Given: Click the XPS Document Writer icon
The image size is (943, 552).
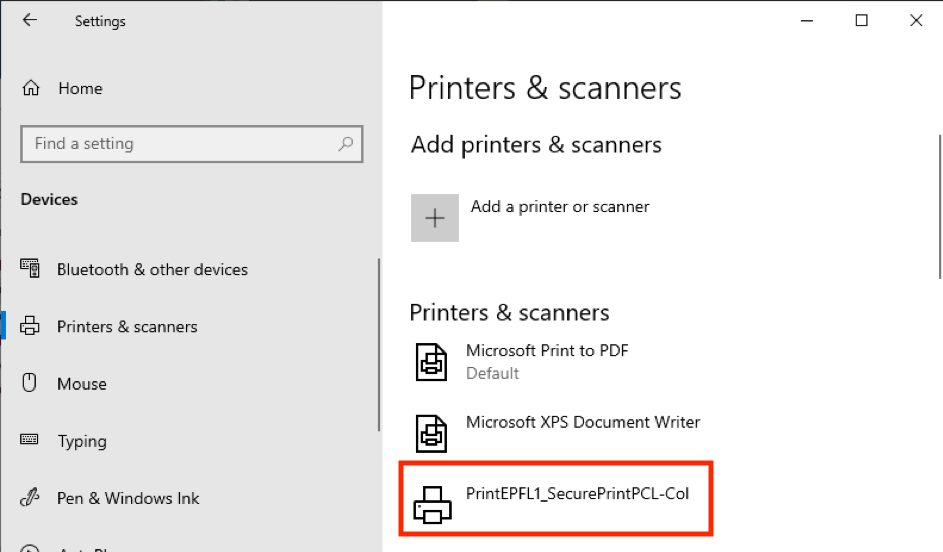Looking at the screenshot, I should pyautogui.click(x=431, y=434).
